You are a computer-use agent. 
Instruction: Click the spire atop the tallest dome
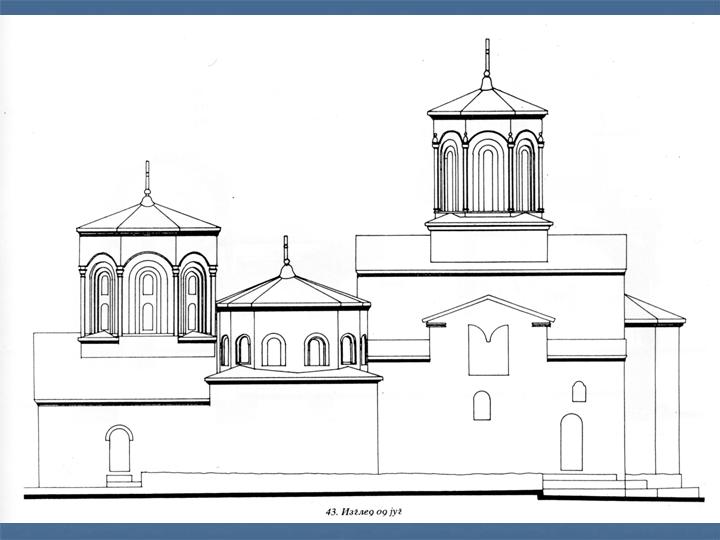tap(487, 62)
